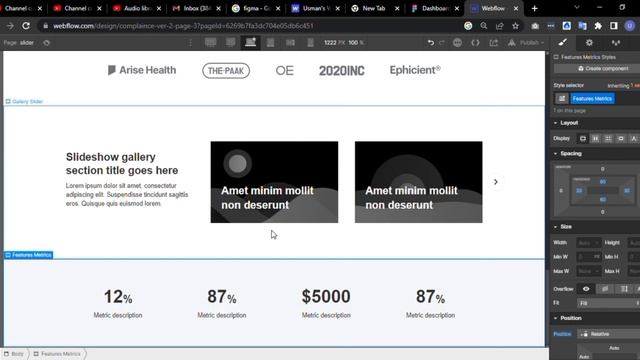Open the three-dot breakpoint options menu
Screen dimensions: 640x360
click(x=190, y=42)
